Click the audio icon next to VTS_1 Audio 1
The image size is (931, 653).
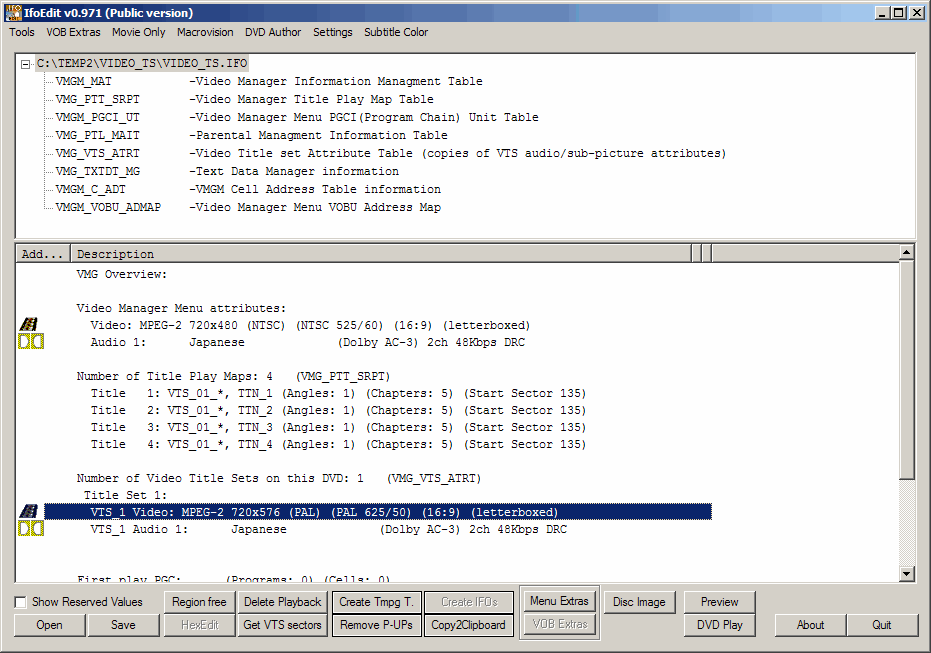point(30,529)
